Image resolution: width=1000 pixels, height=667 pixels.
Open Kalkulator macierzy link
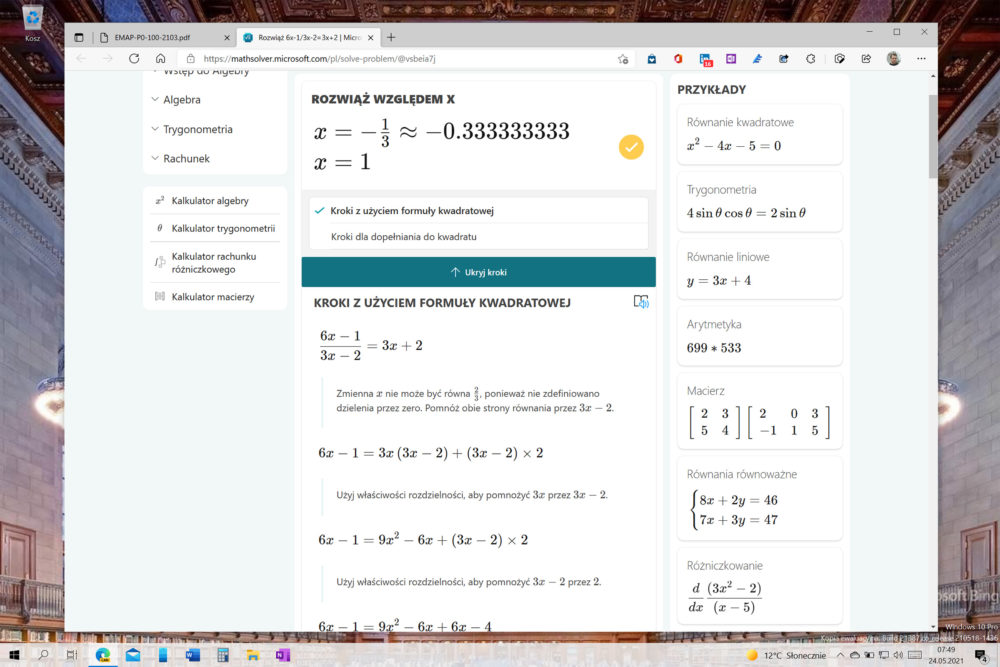213,297
